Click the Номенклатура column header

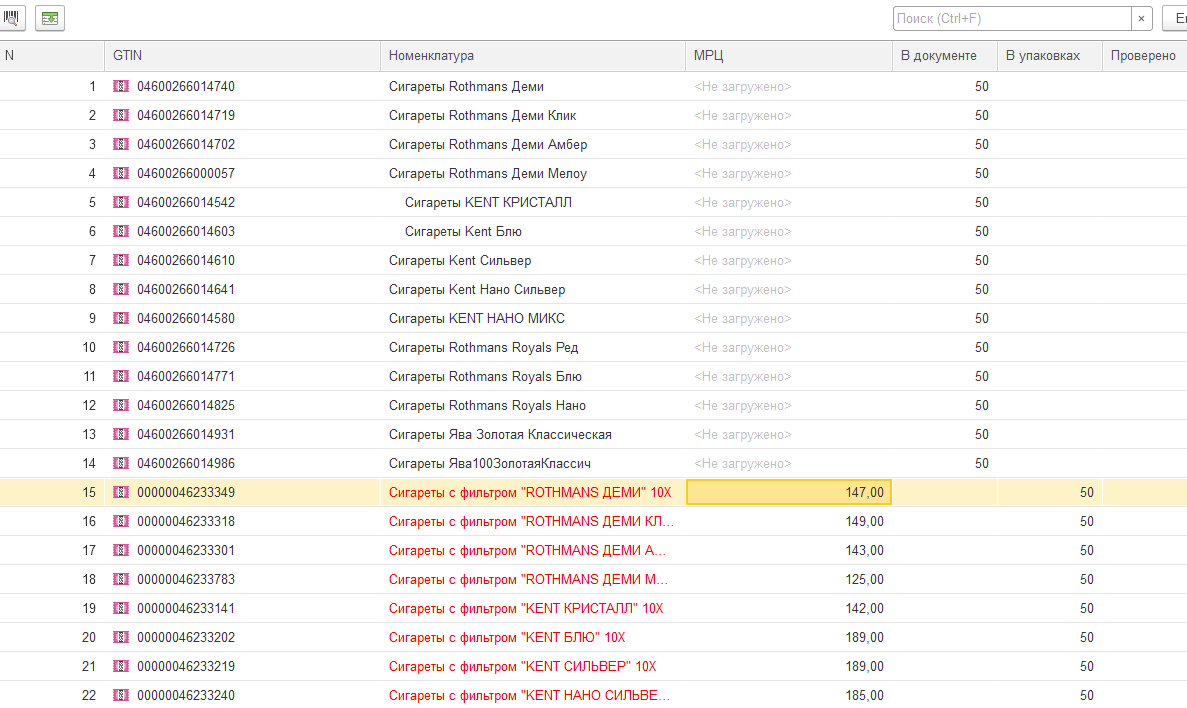point(533,56)
